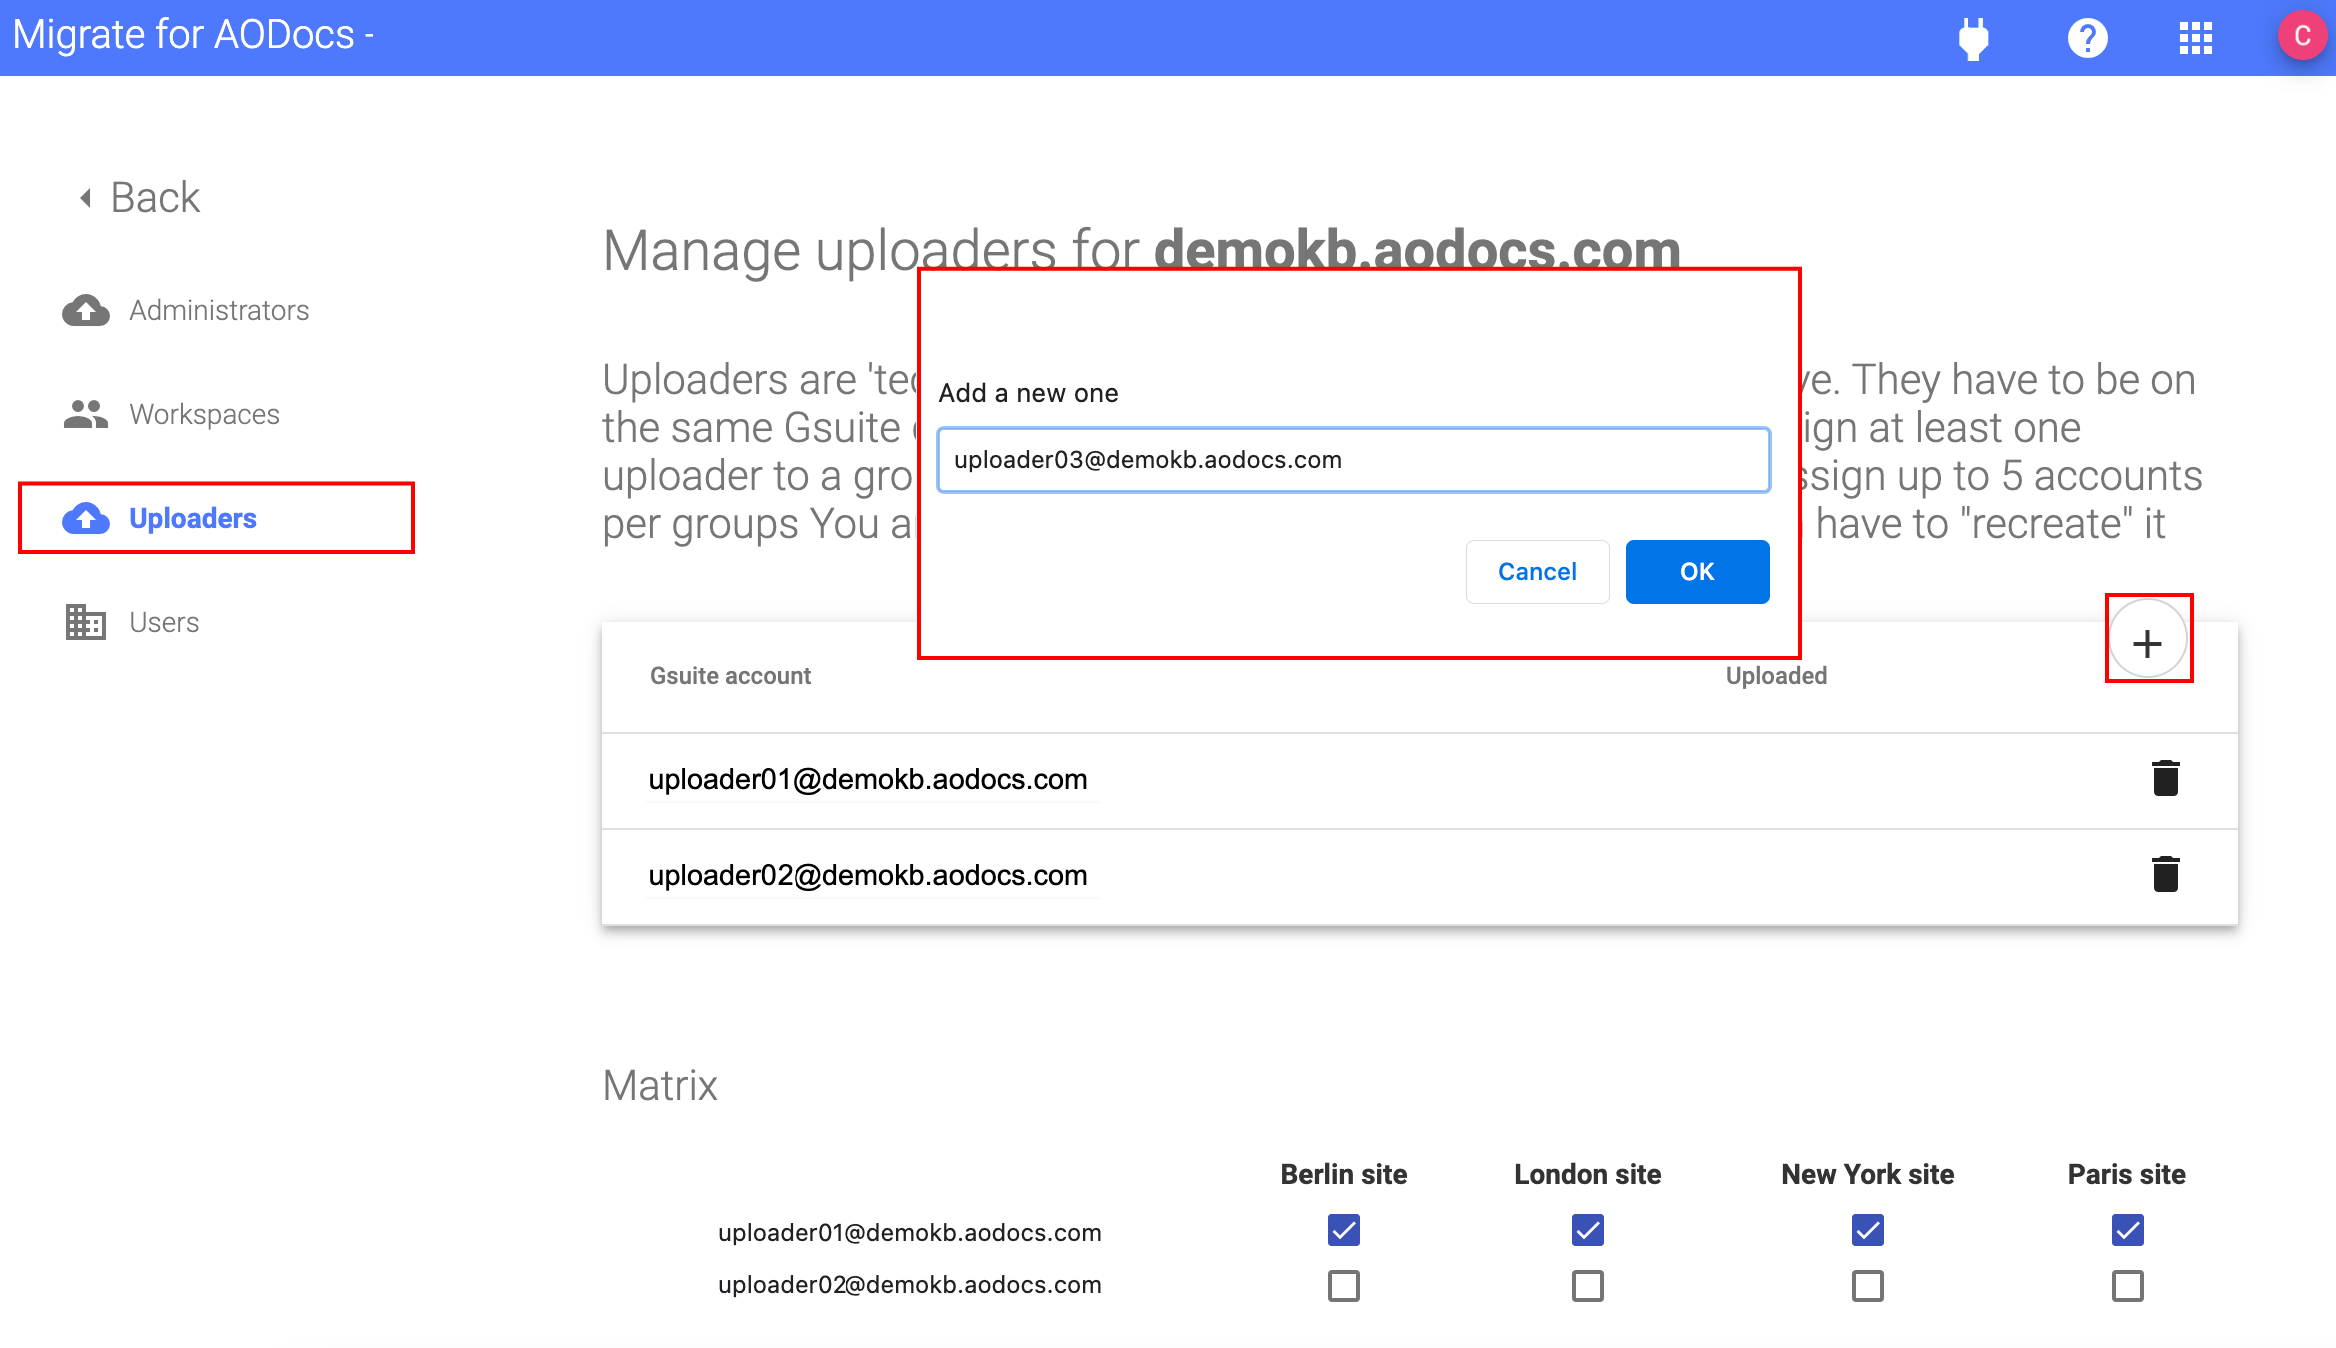Screen dimensions: 2336x1348
Task: Check New York site for uploader02
Action: point(1867,1285)
